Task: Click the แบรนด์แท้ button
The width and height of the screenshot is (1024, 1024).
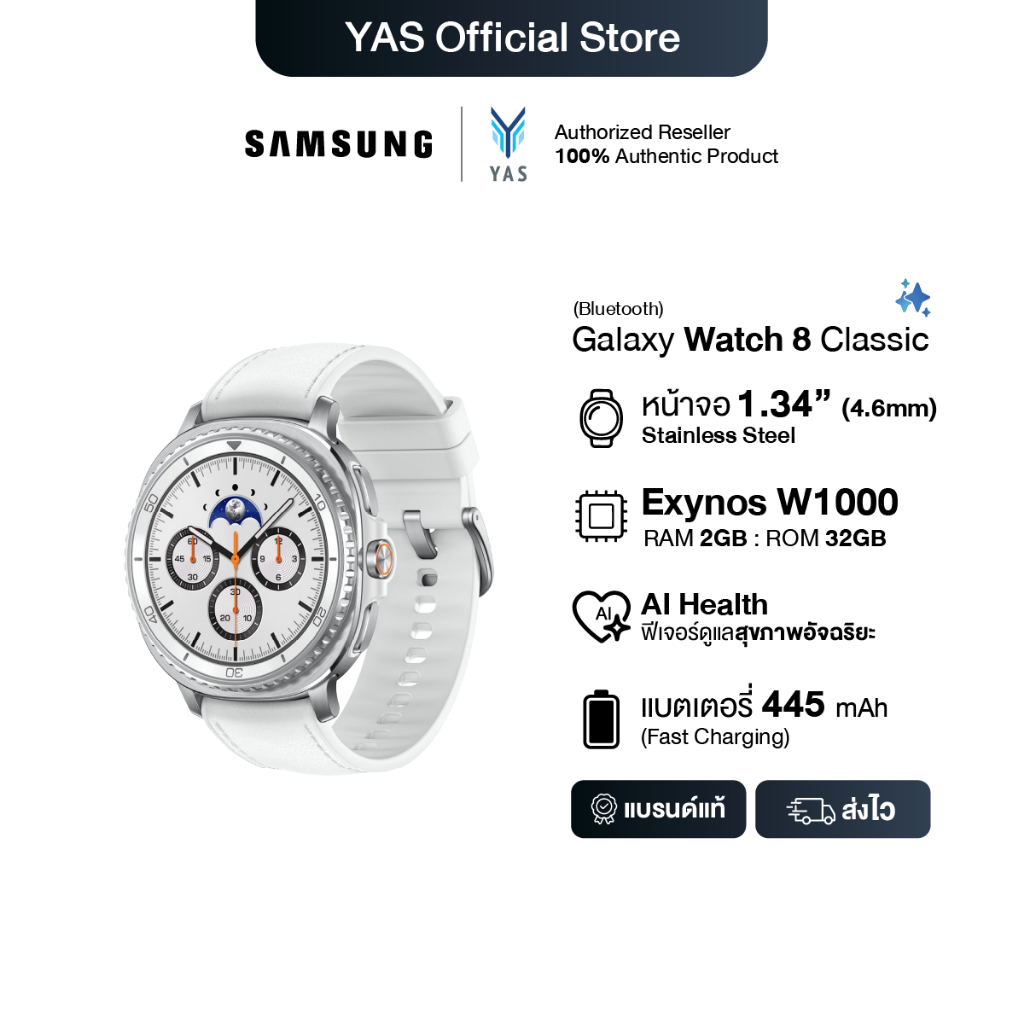Action: 658,809
